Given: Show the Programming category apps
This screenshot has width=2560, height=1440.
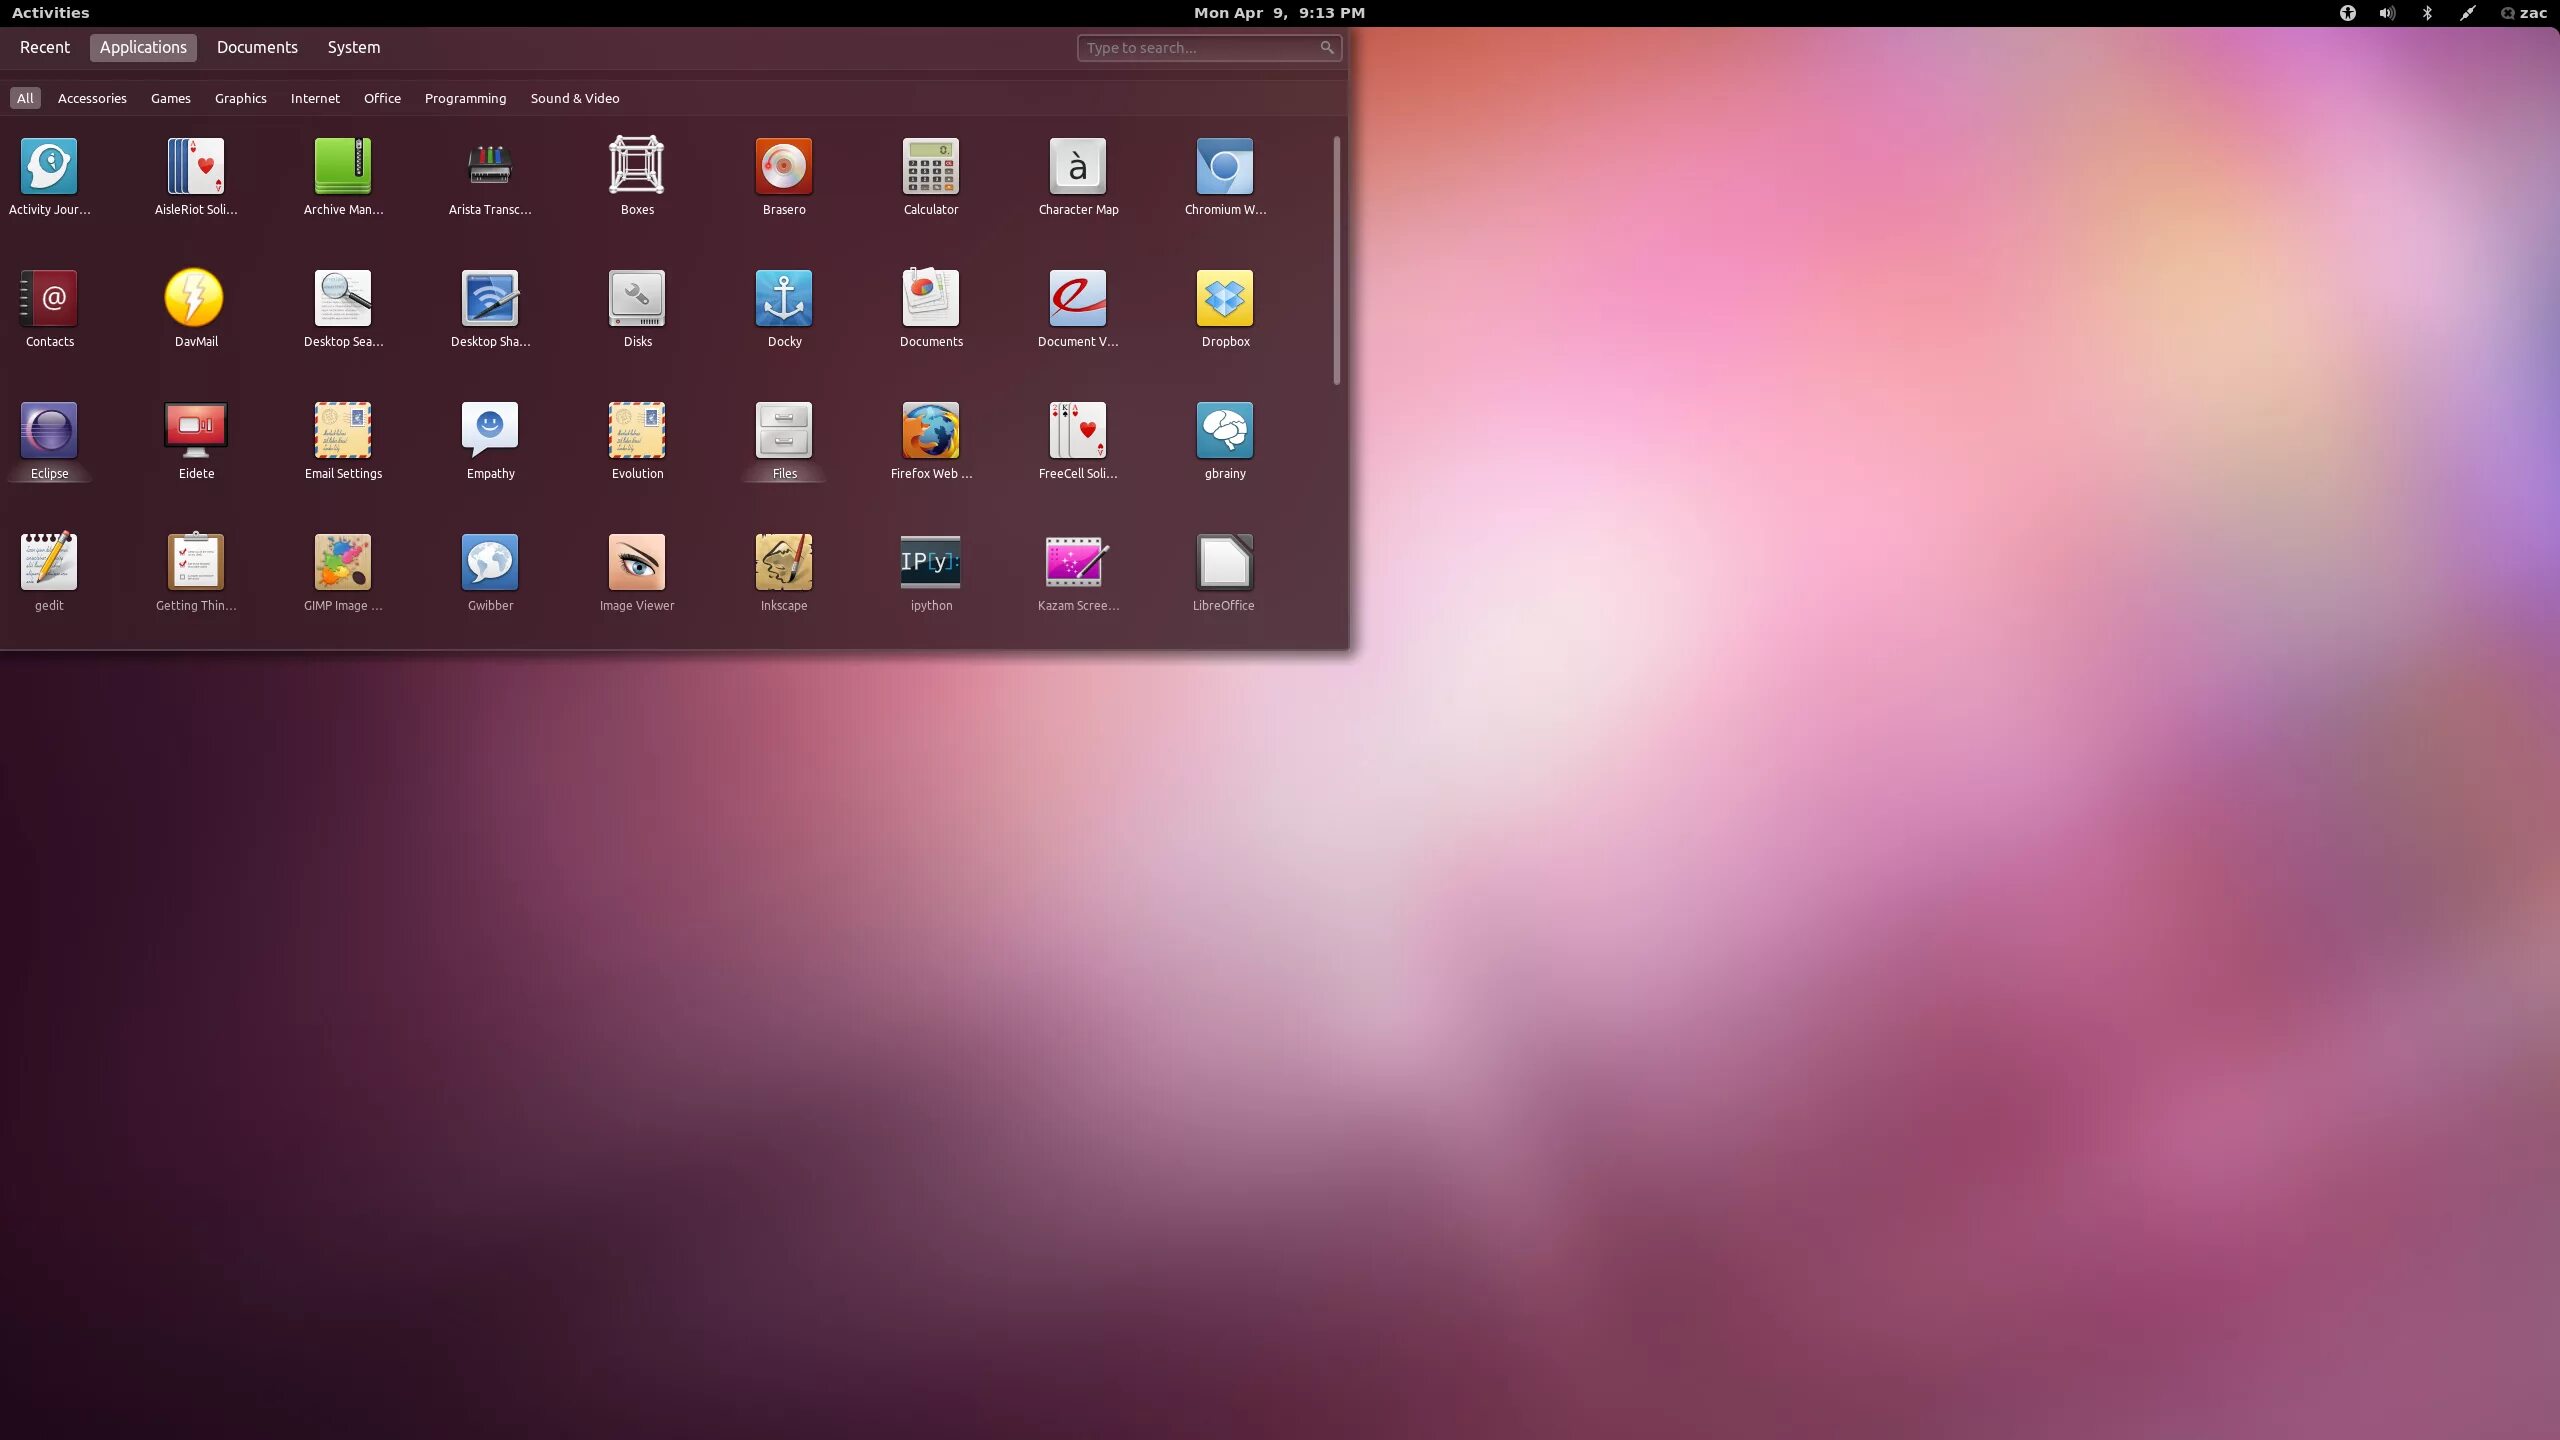Looking at the screenshot, I should (465, 98).
